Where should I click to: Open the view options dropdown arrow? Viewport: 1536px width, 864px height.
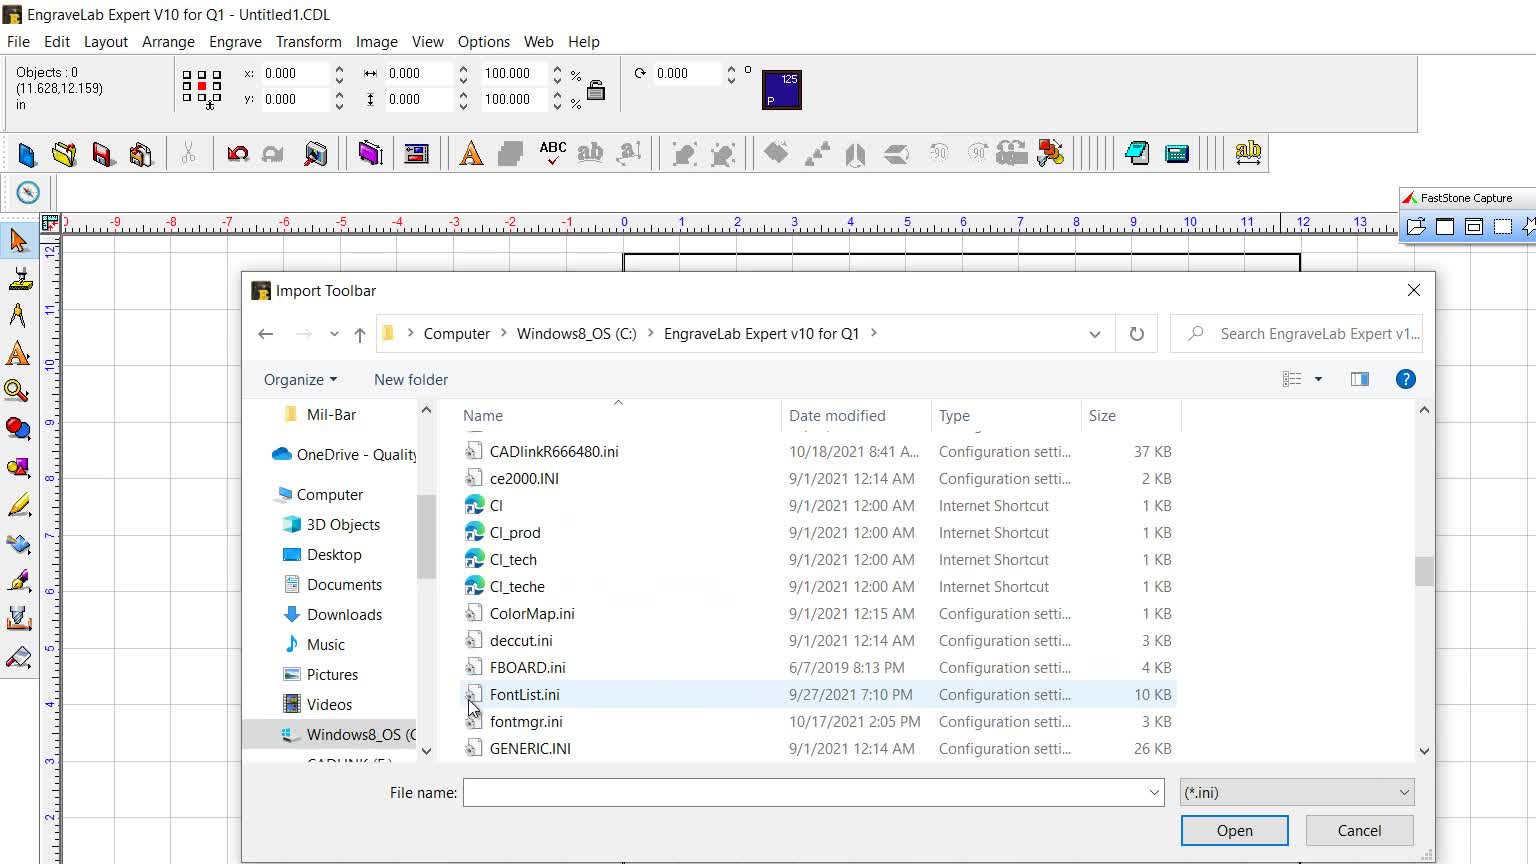tap(1318, 379)
